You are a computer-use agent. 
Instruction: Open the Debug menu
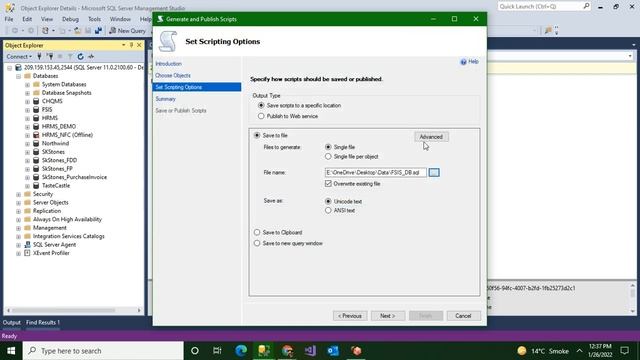[70, 19]
